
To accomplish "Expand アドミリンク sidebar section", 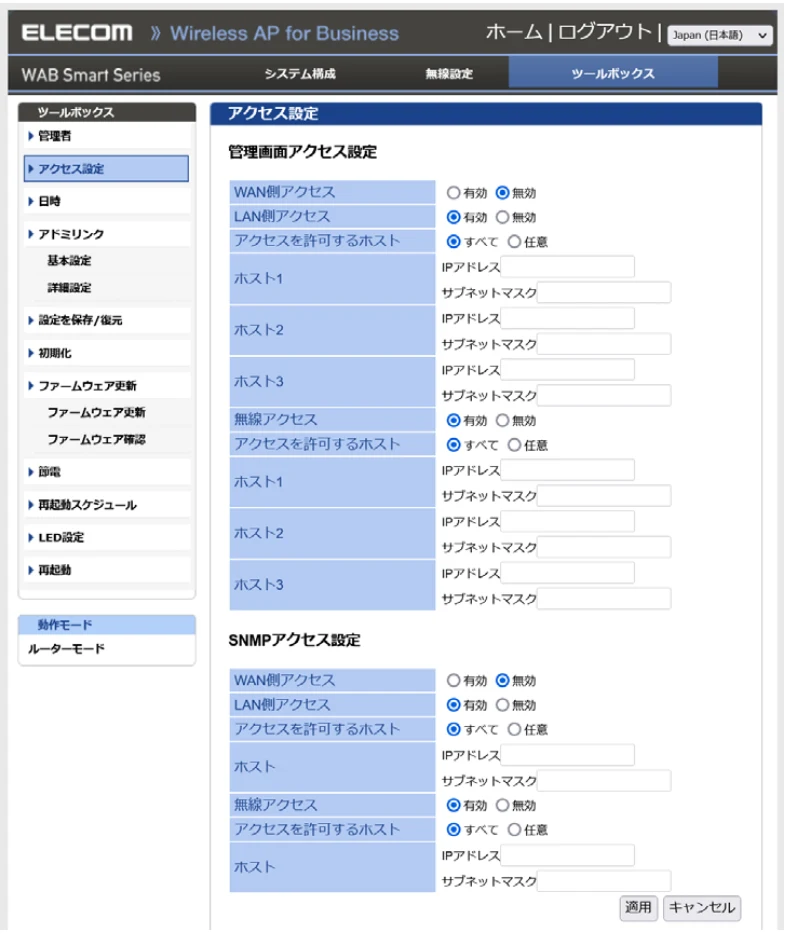I will (x=107, y=234).
